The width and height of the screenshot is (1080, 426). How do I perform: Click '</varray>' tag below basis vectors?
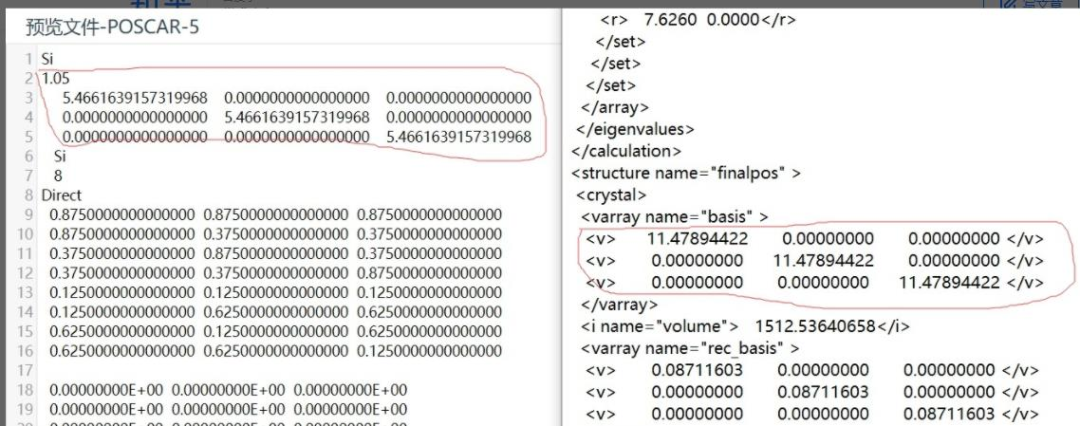coord(620,304)
